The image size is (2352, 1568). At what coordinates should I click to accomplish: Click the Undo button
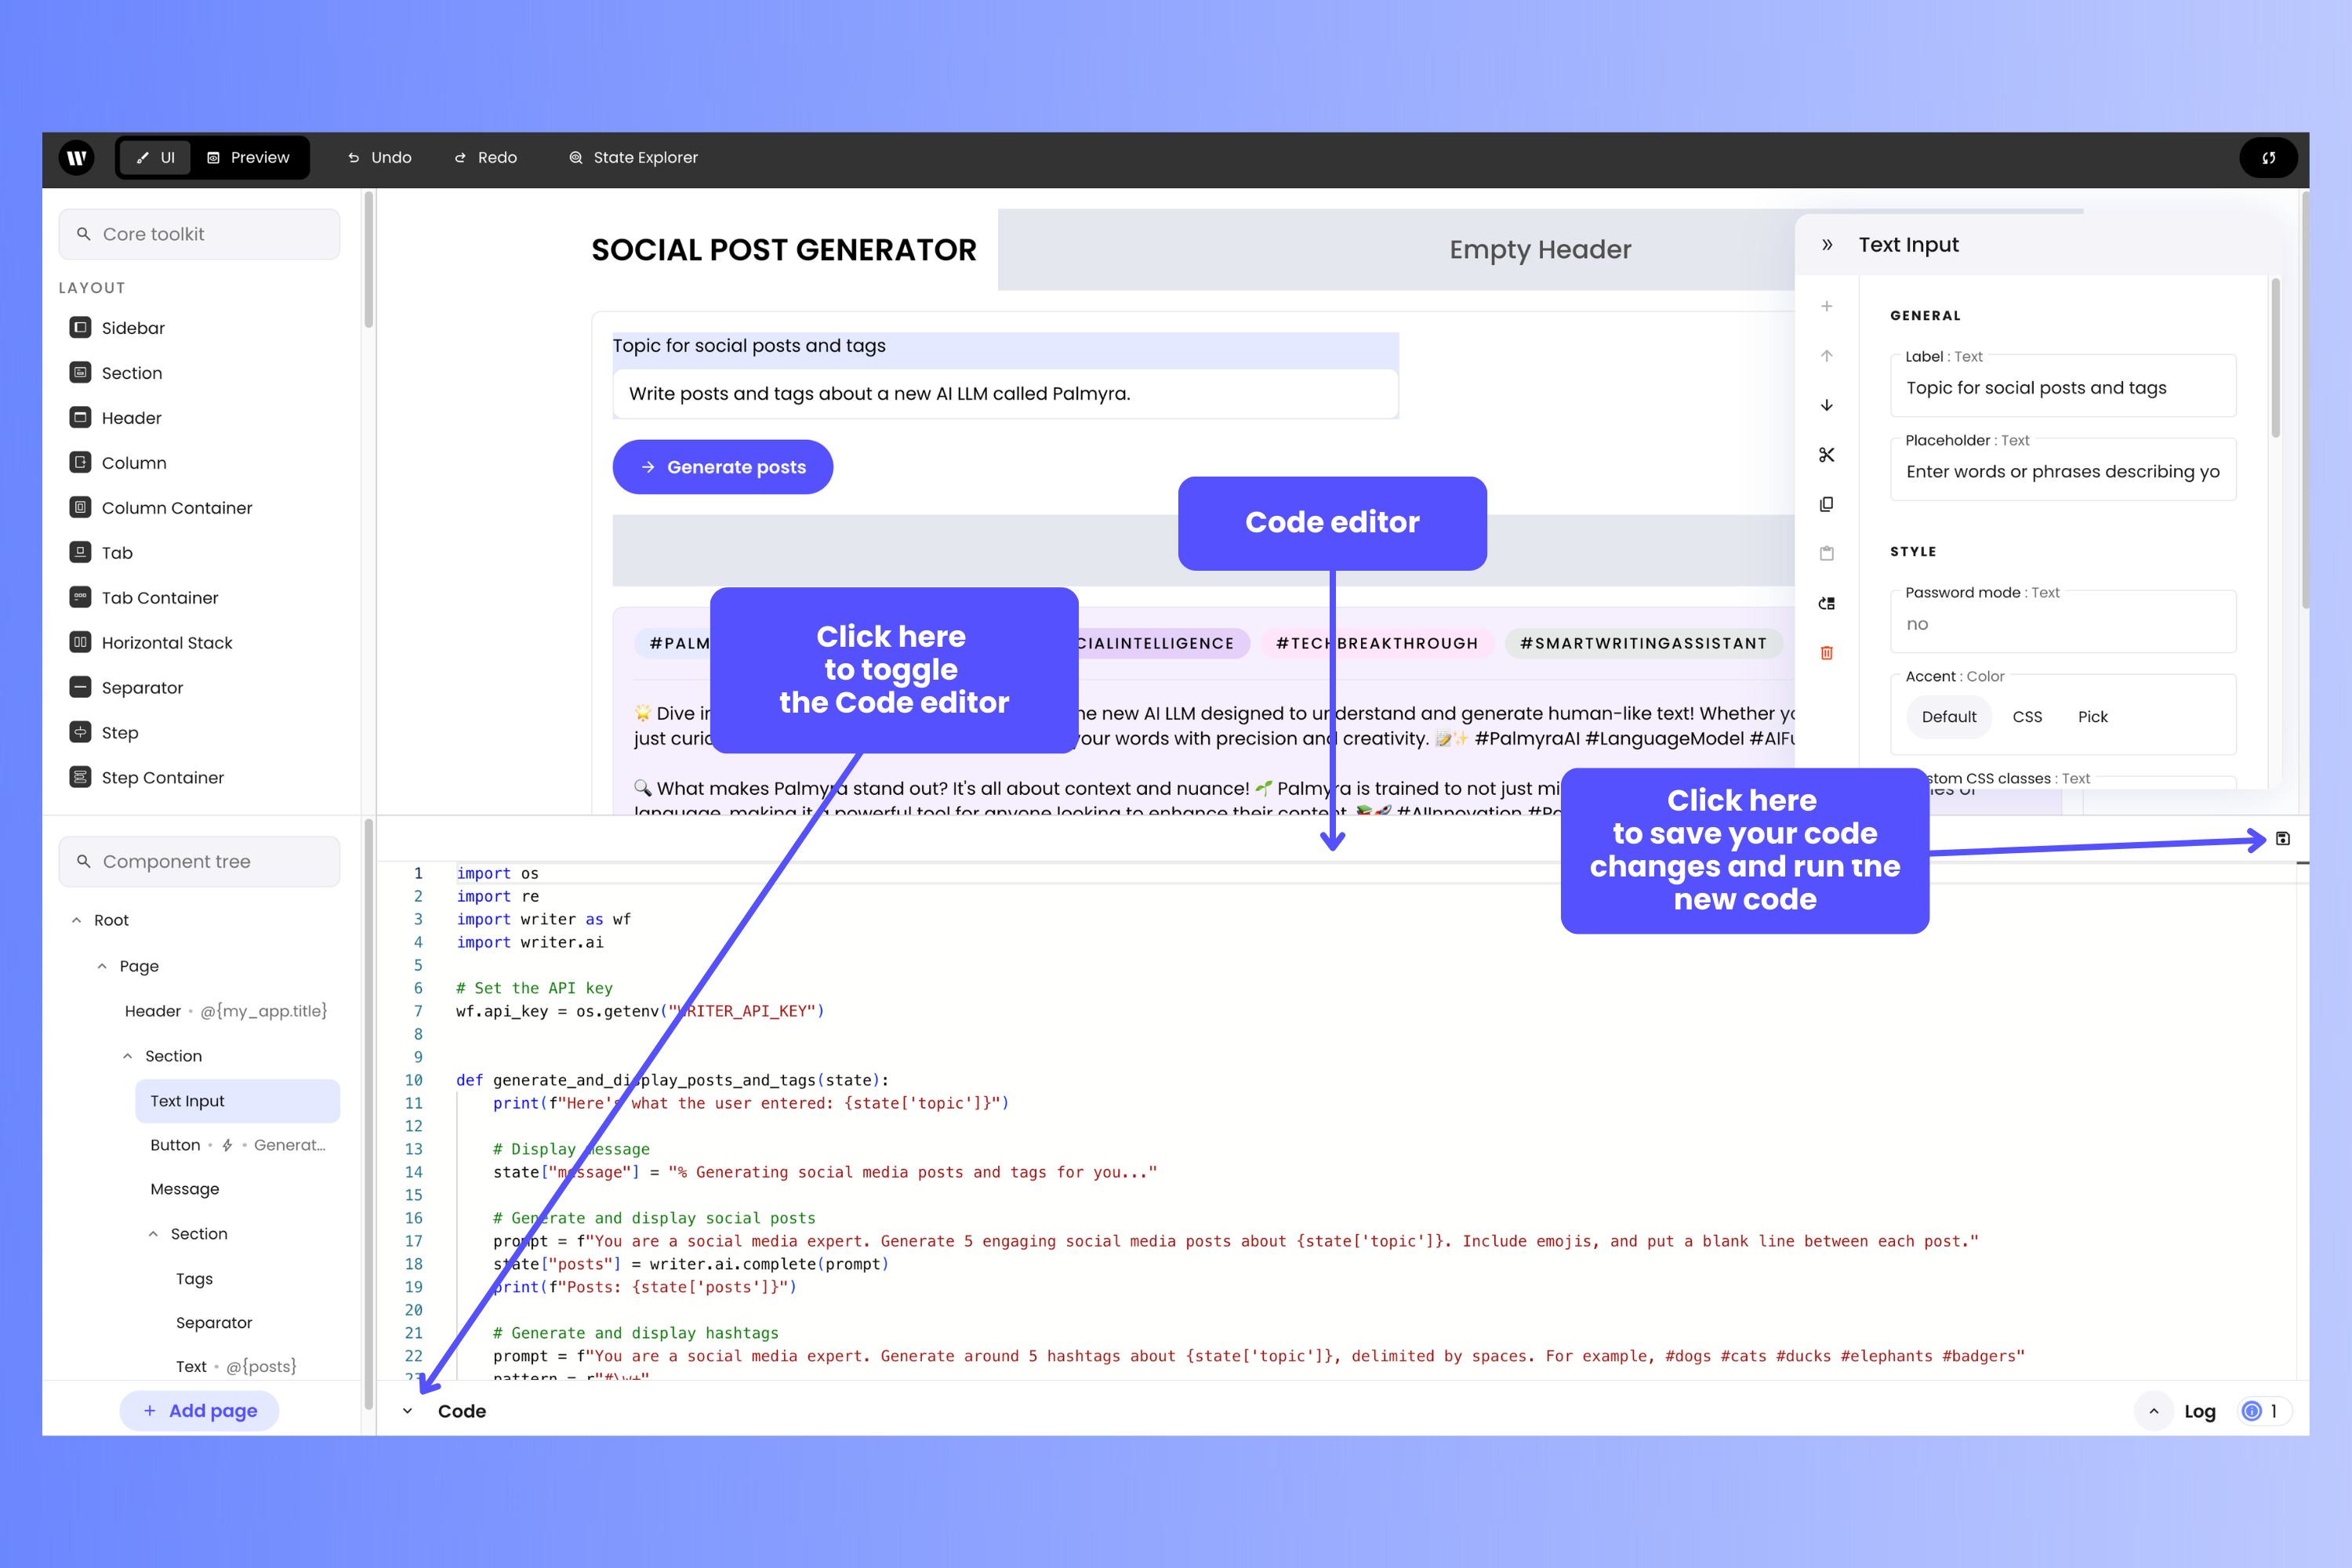point(379,157)
